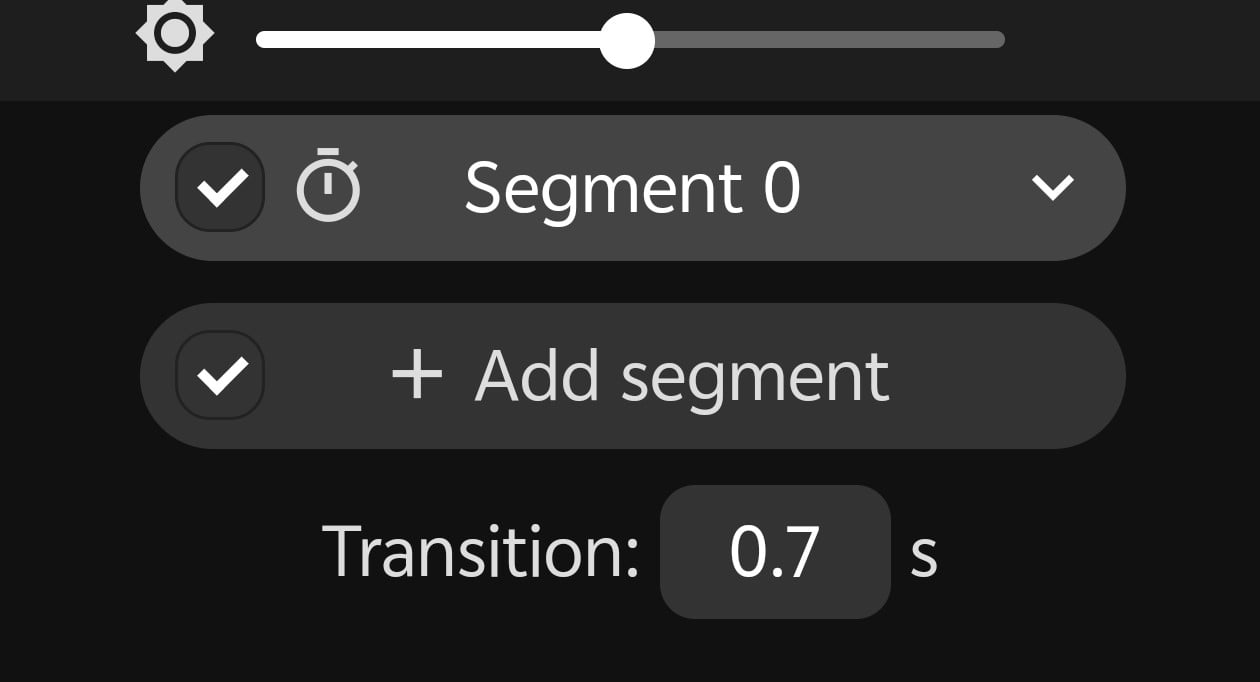This screenshot has width=1260, height=682.
Task: Click the plus symbol to create a segment
Action: pos(418,375)
